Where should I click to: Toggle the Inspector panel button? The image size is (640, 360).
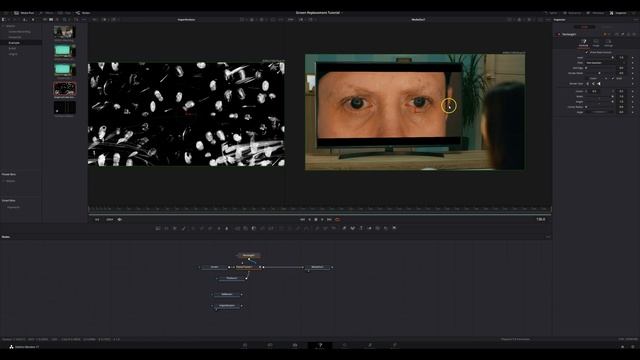(x=618, y=13)
